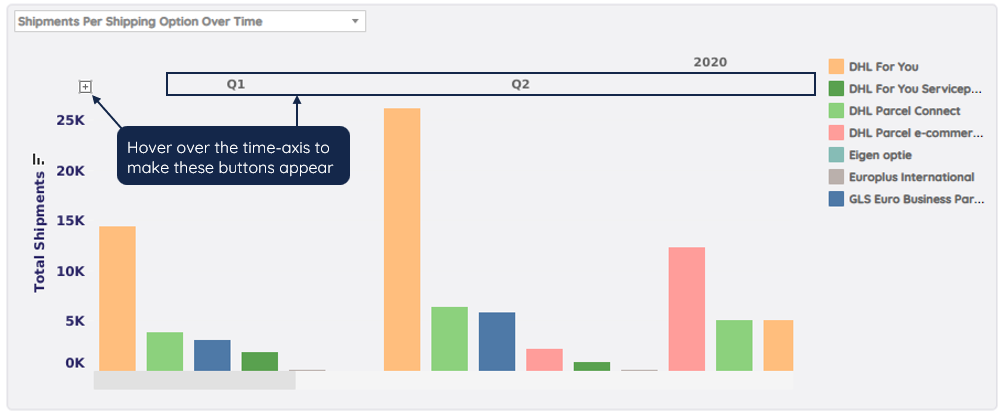1002x417 pixels.
Task: Click the DHL Parcel e-commerce pink swatch
Action: pos(836,133)
